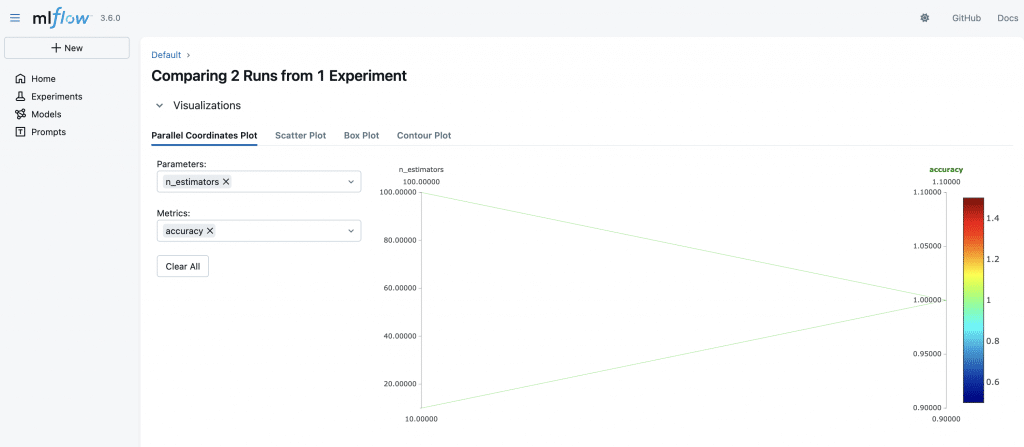Remove the accuracy metric tag
This screenshot has width=1024, height=447.
pos(210,231)
